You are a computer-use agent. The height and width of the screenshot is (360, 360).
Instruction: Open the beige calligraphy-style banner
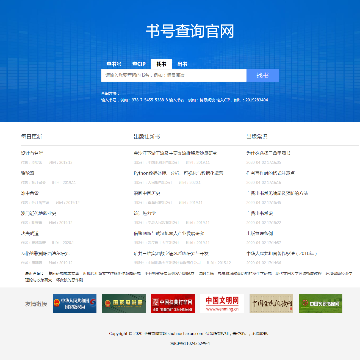271,303
